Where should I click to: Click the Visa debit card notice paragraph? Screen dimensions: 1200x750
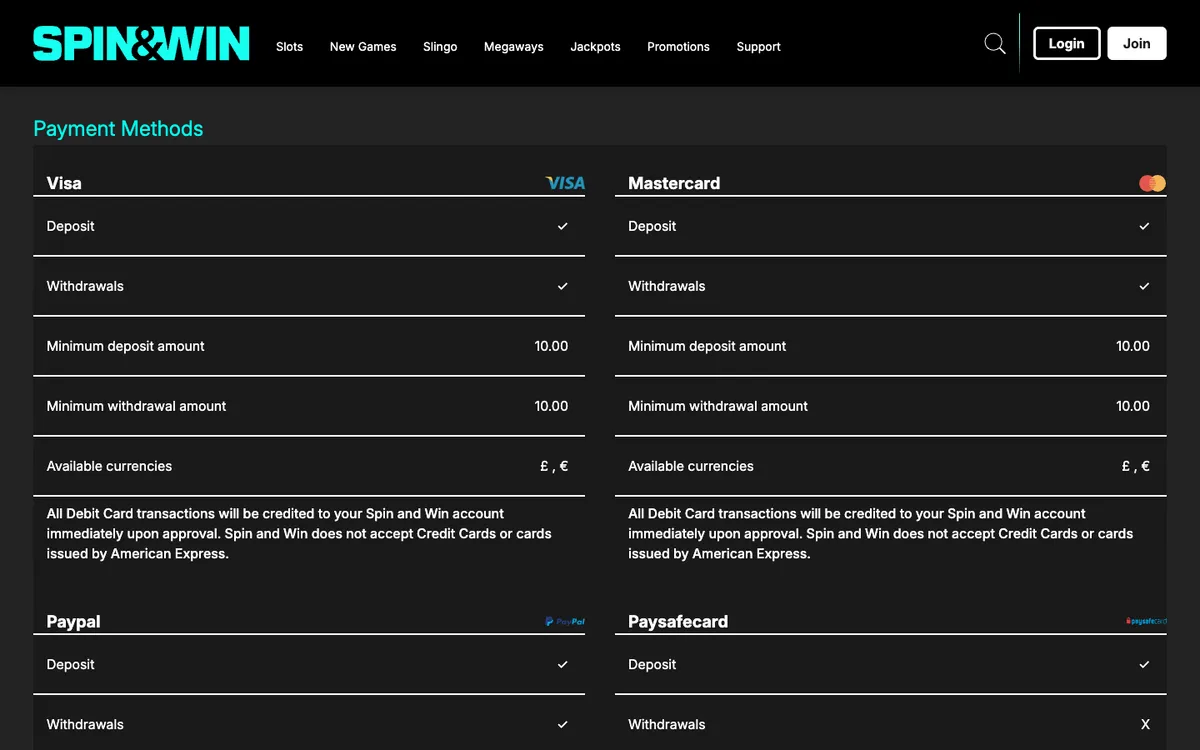(299, 534)
